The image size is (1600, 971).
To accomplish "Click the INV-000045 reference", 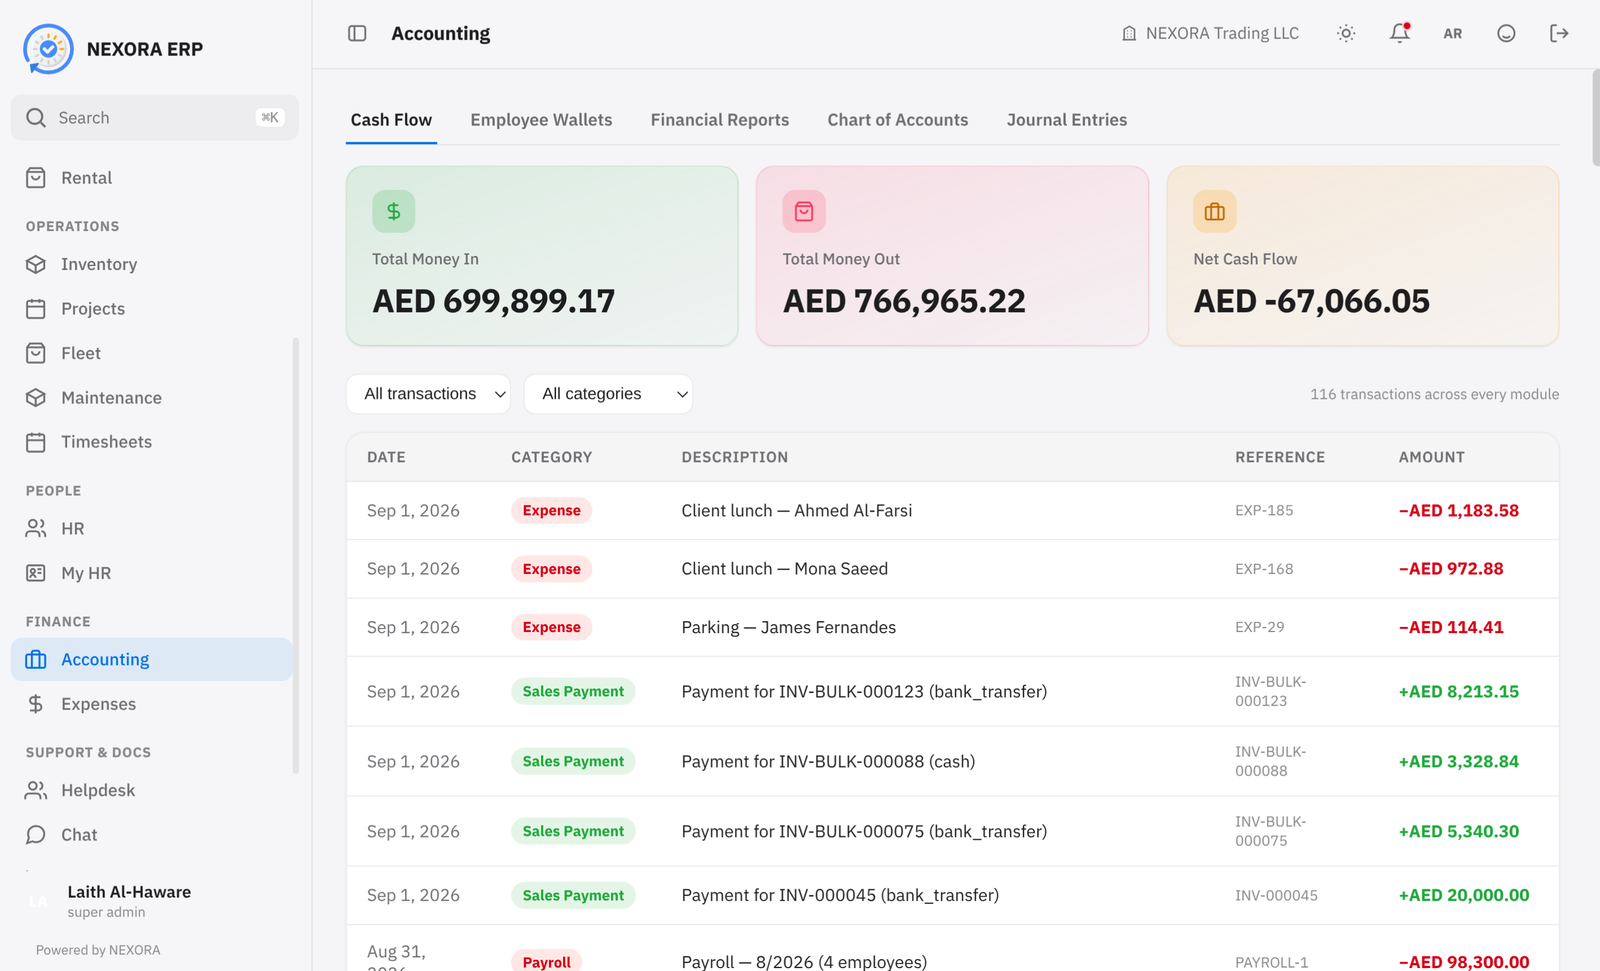I will click(x=1276, y=896).
